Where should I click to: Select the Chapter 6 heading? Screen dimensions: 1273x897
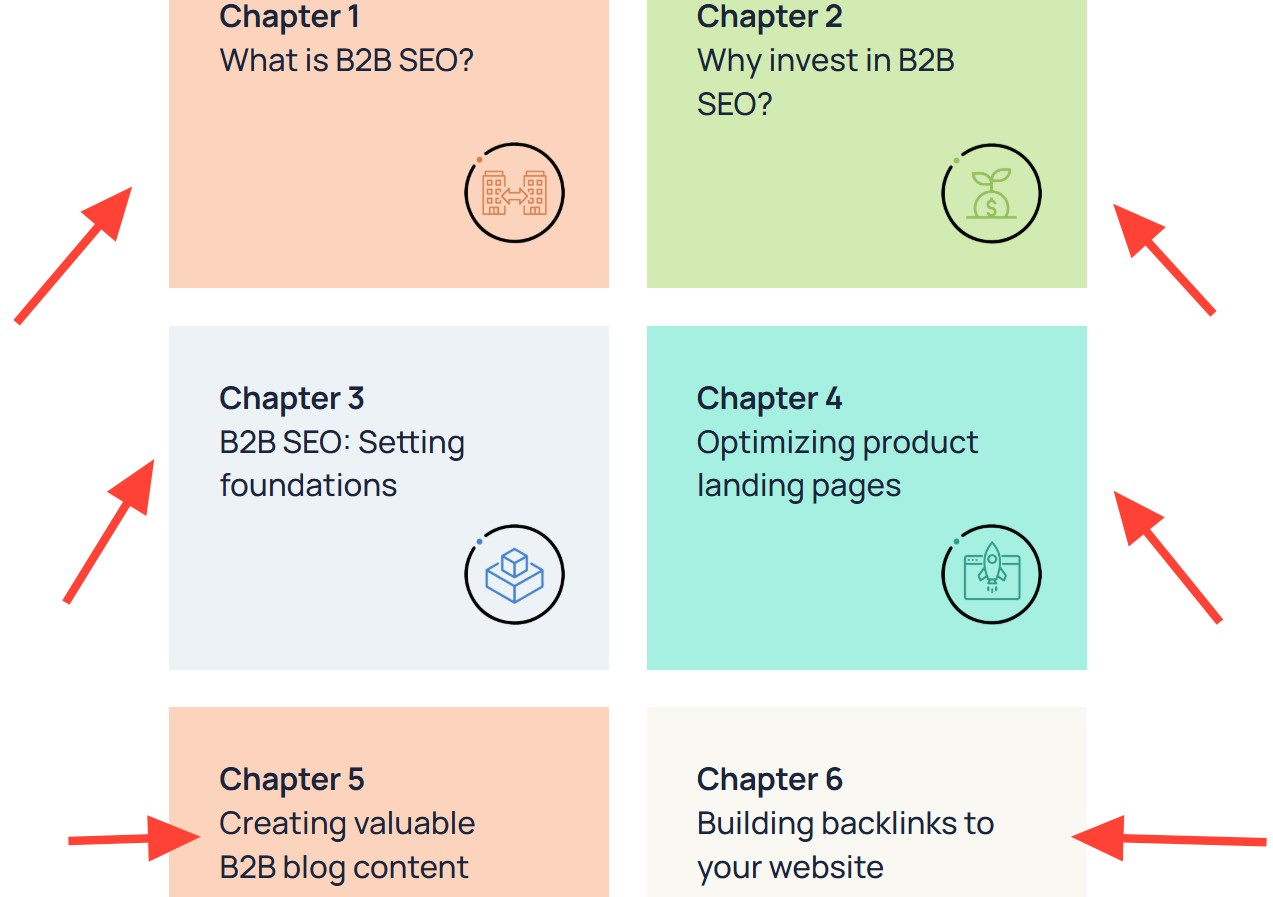pos(769,779)
